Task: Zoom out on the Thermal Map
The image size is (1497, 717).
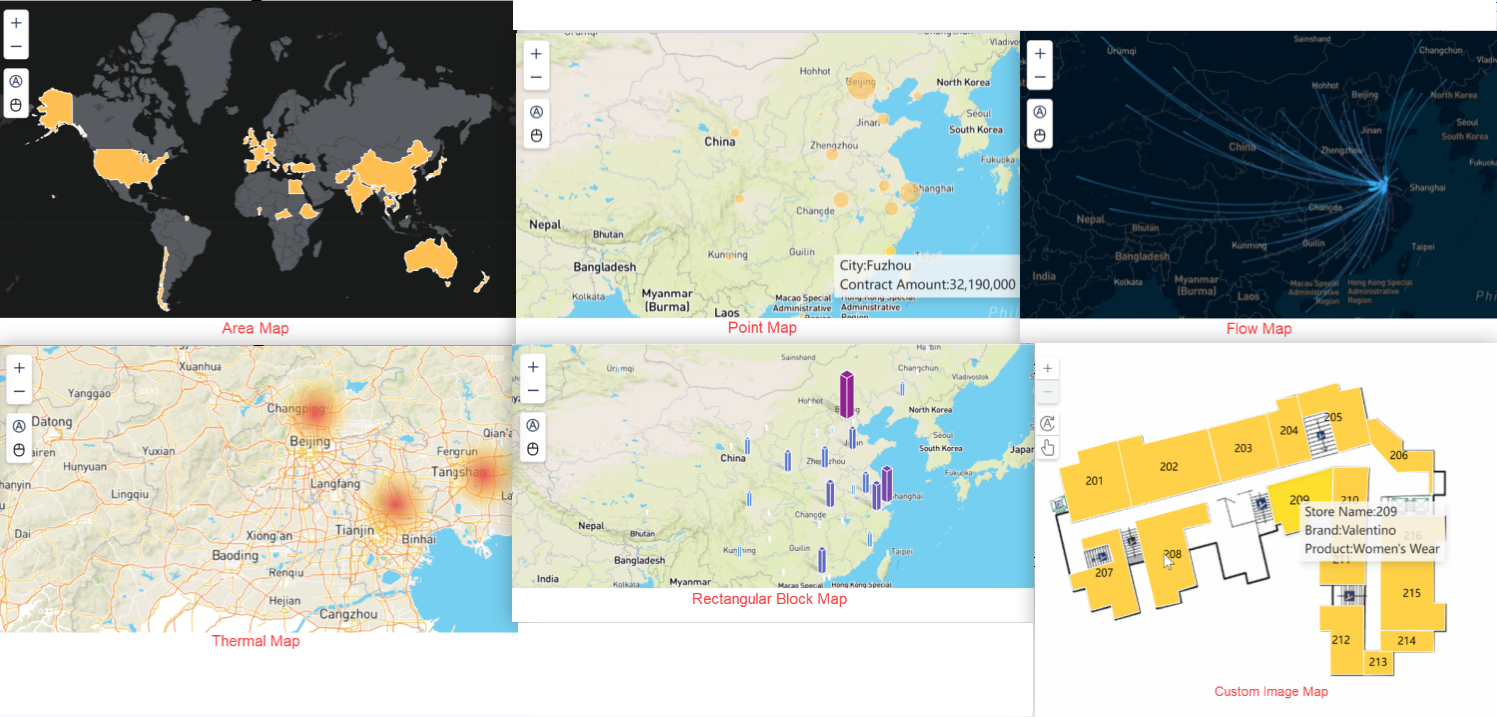Action: (x=19, y=391)
